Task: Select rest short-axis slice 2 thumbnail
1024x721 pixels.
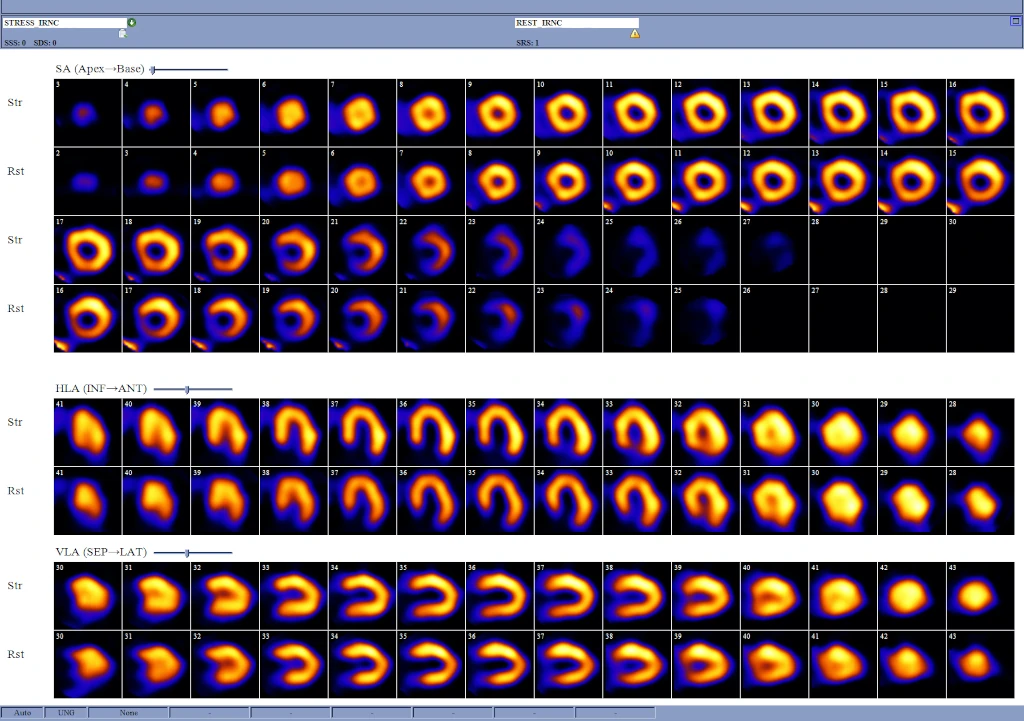Action: (x=87, y=181)
